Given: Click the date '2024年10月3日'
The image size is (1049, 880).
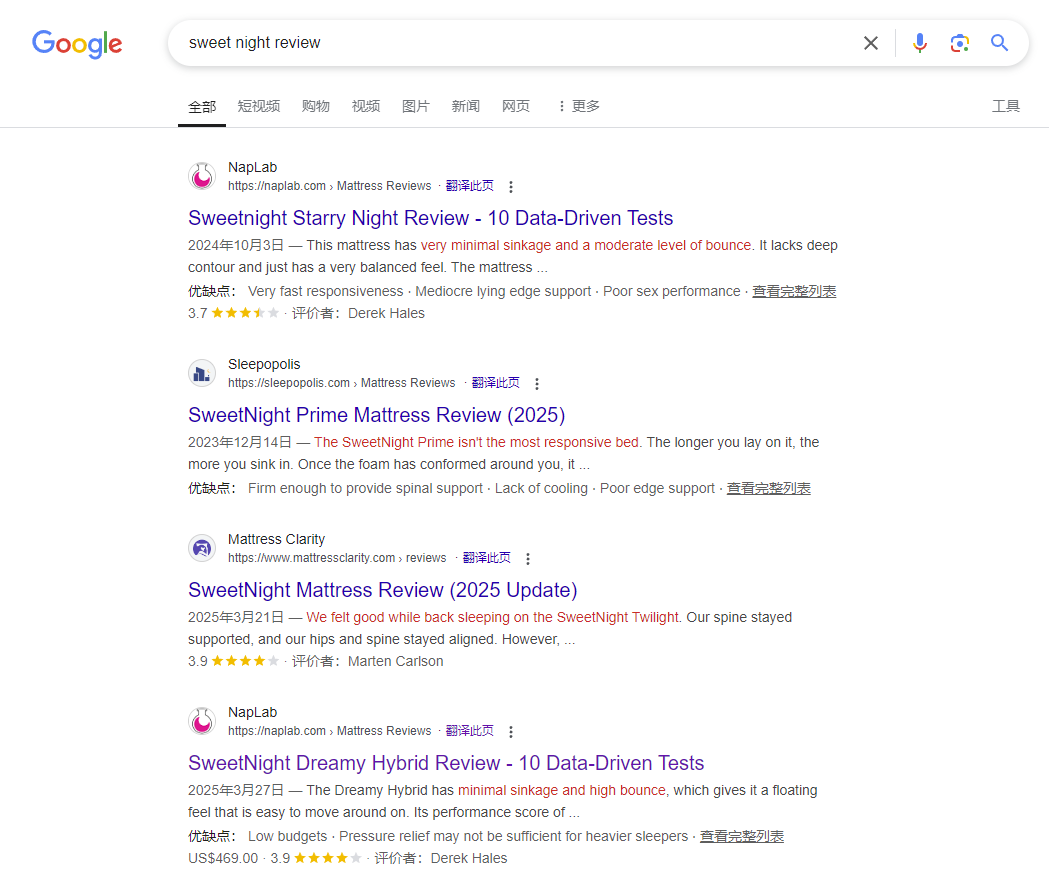Looking at the screenshot, I should (x=236, y=246).
